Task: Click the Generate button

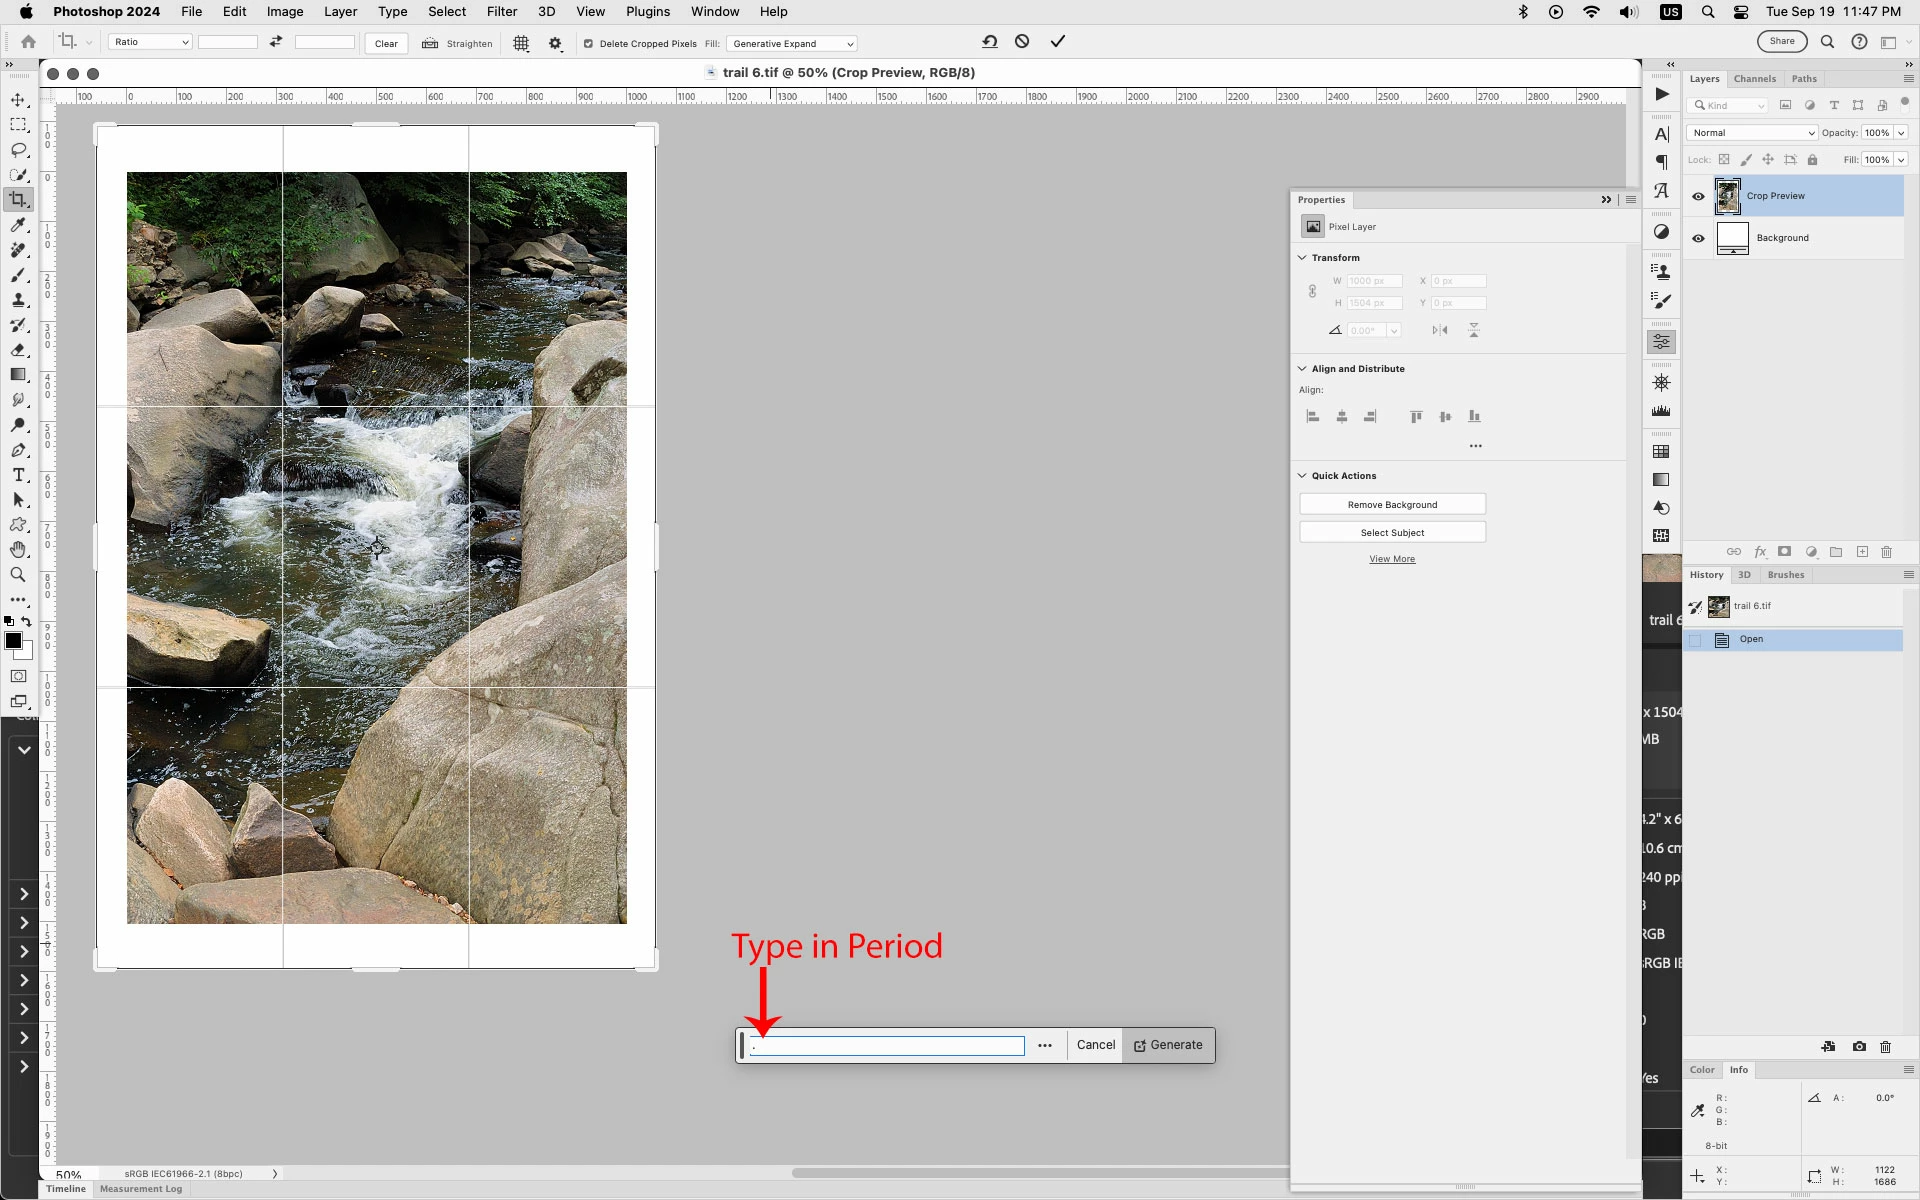Action: (x=1168, y=1045)
